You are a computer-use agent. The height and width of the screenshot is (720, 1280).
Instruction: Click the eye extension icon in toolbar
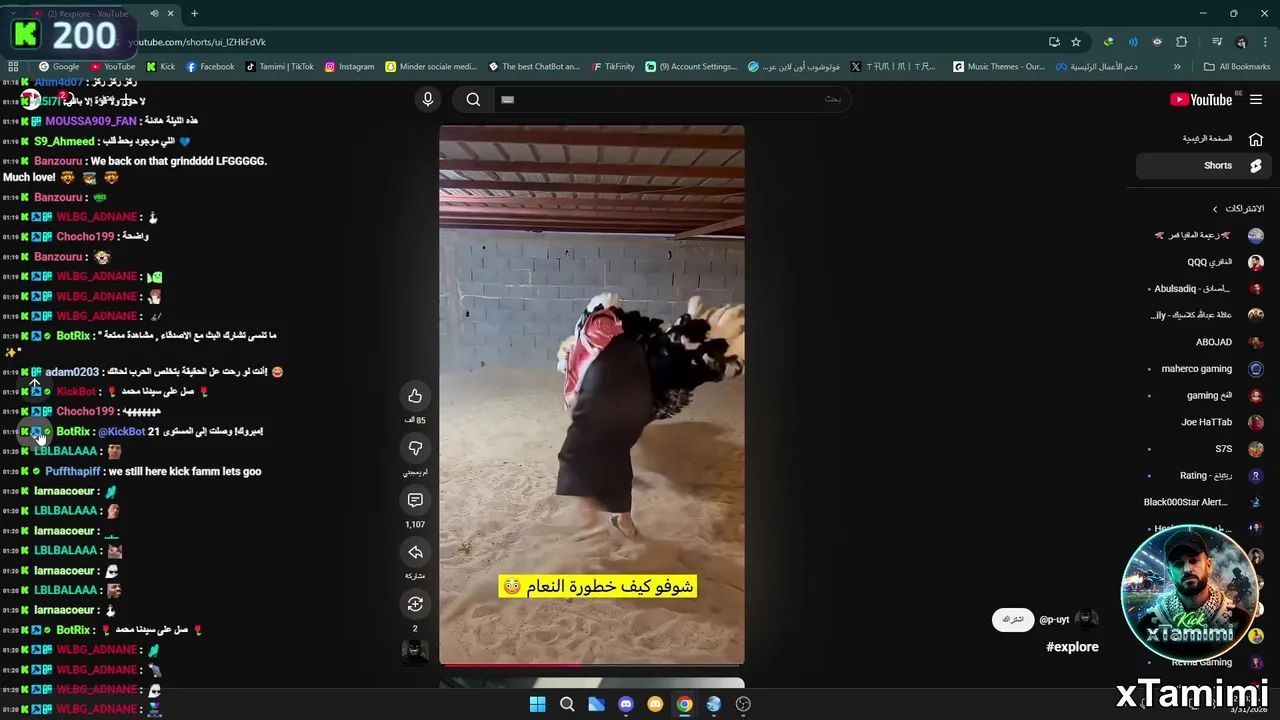(x=1157, y=42)
